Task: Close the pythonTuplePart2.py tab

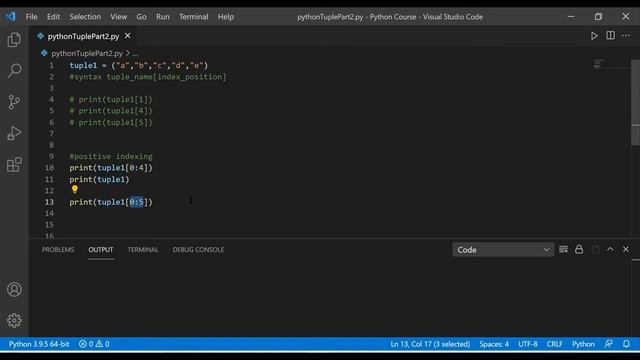Action: pyautogui.click(x=128, y=36)
